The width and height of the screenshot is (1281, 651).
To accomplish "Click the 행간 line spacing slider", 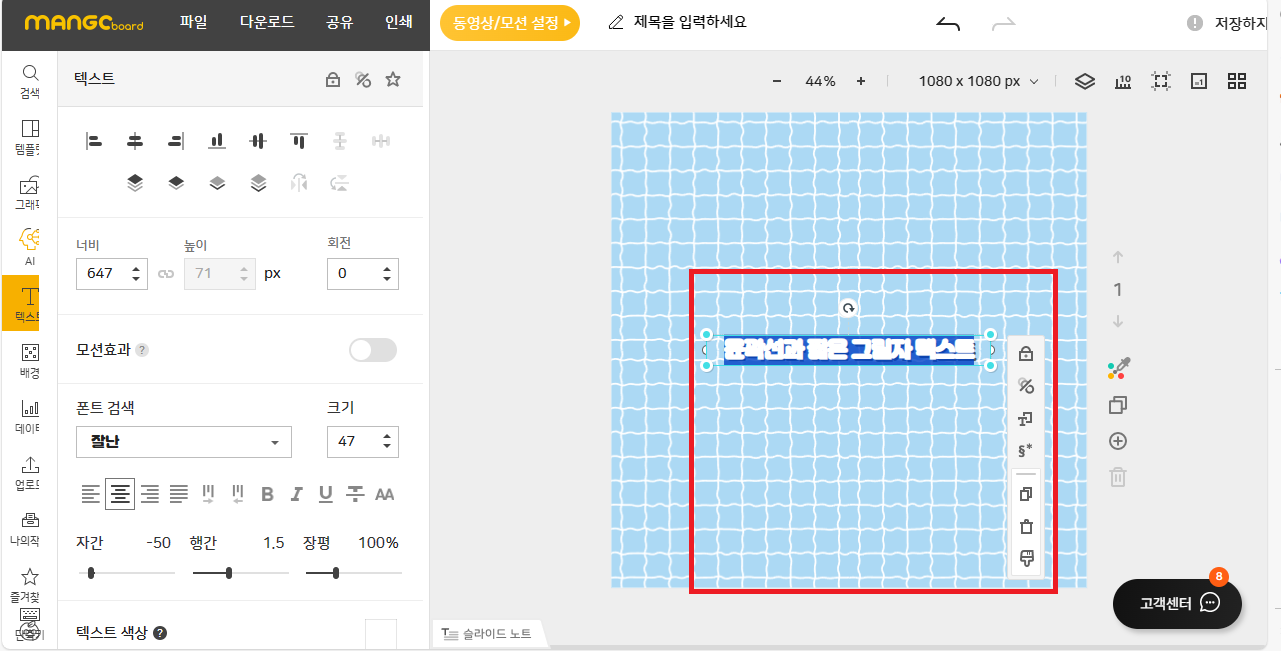I will (240, 573).
